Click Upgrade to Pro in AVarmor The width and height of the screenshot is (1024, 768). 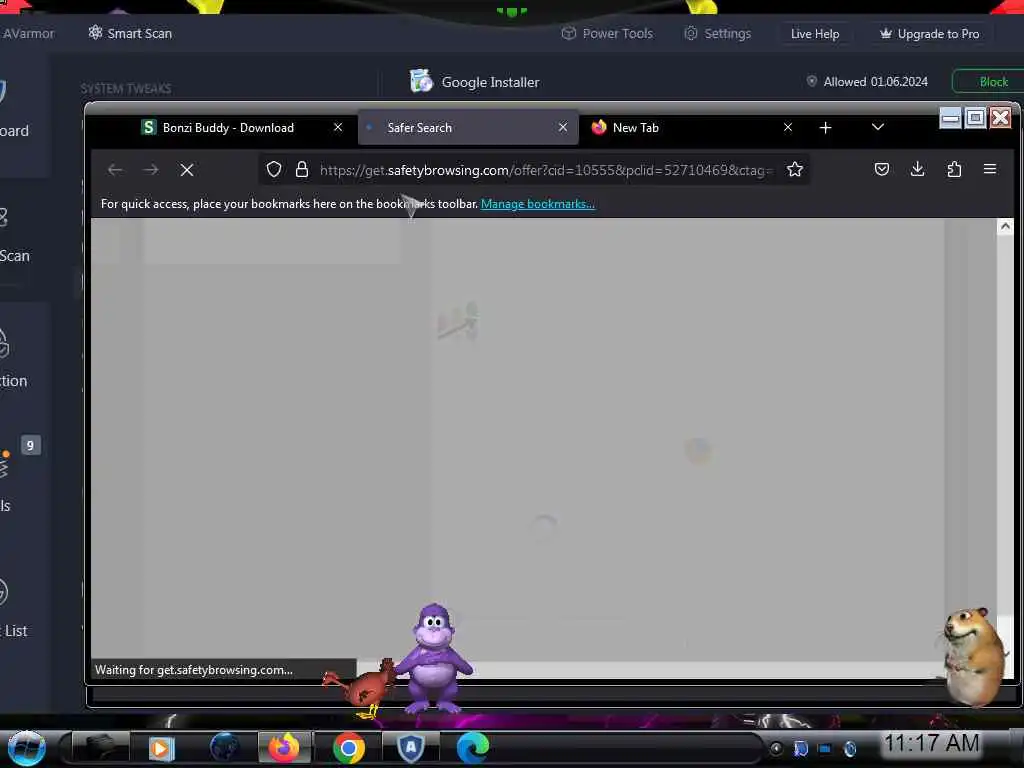pos(930,34)
